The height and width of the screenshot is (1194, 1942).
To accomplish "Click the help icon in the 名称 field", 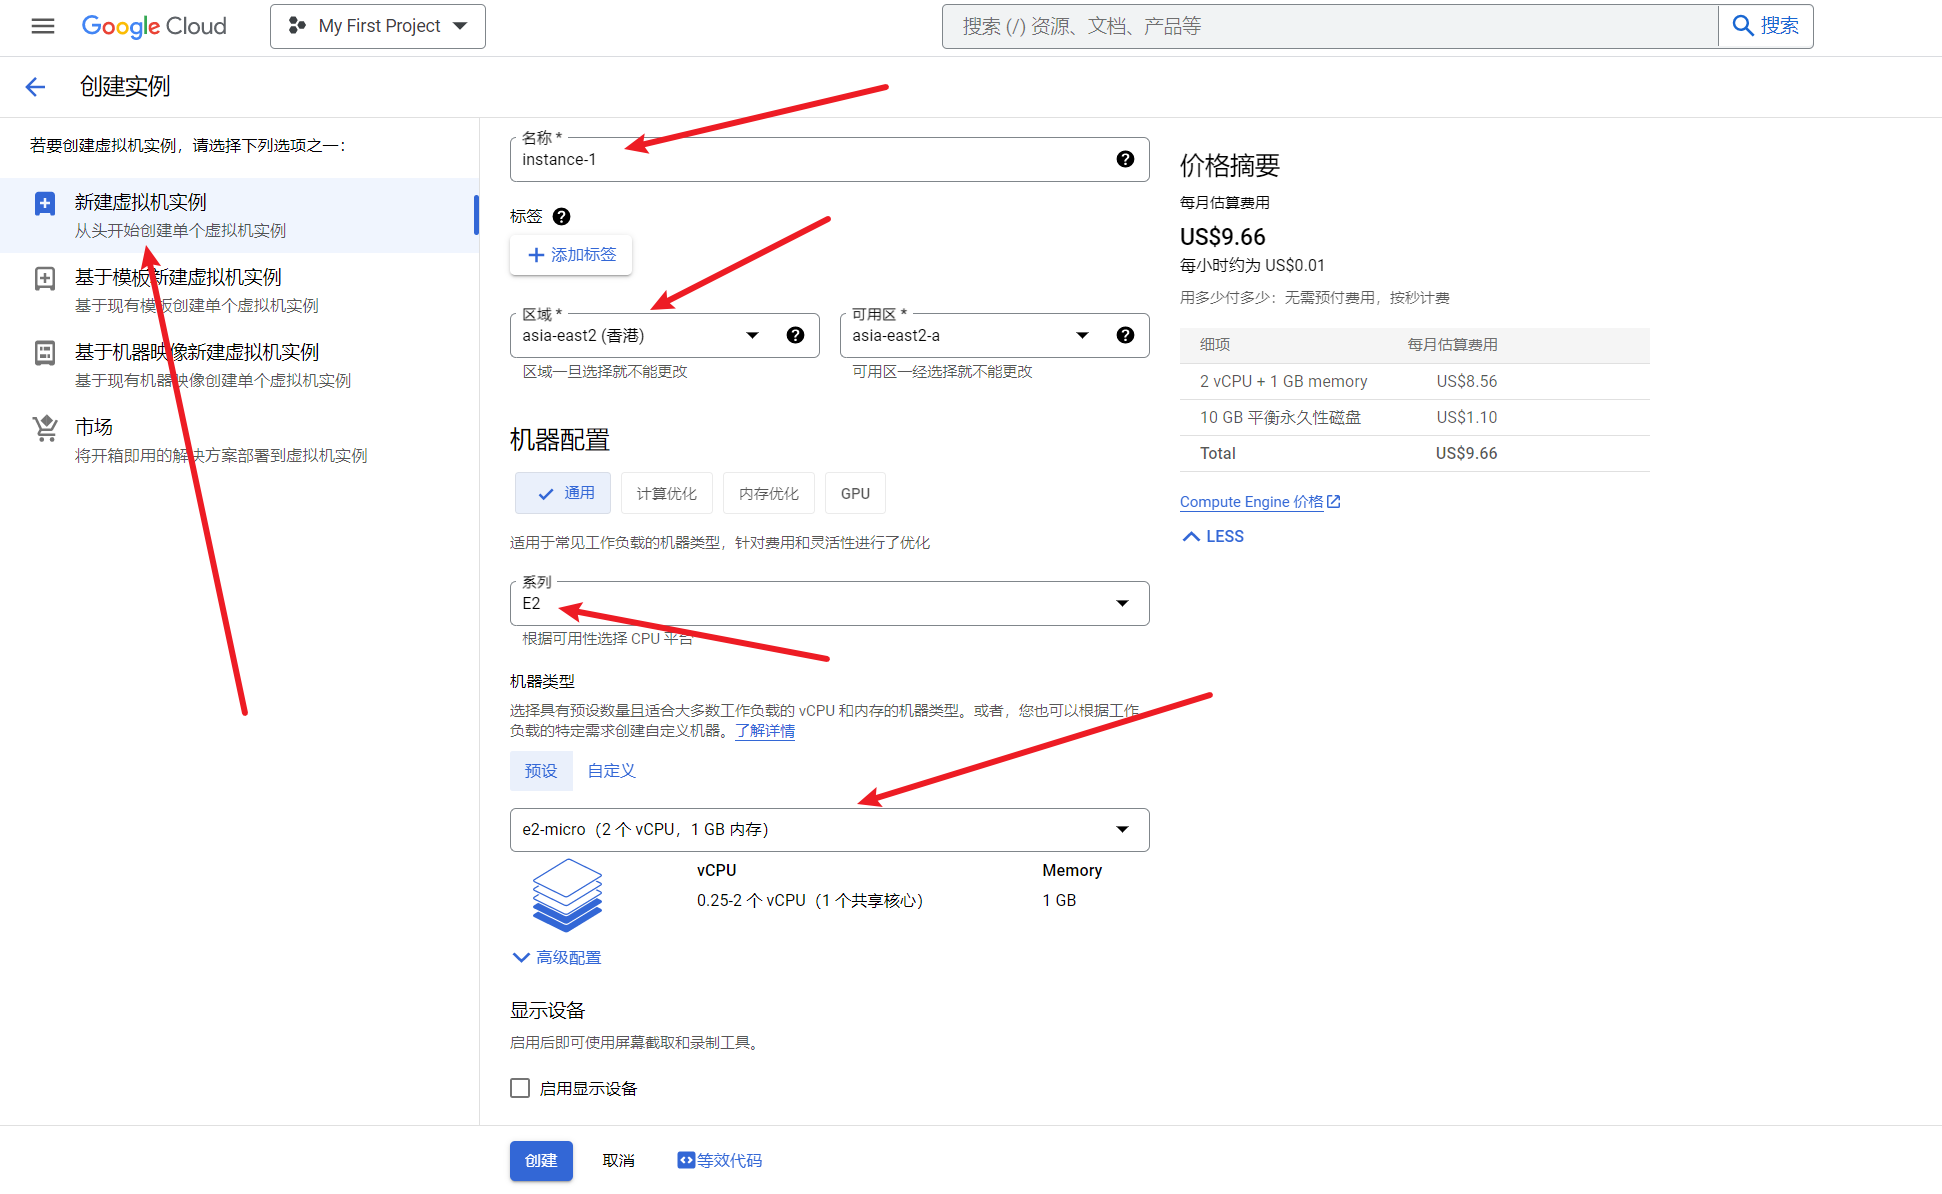I will [x=1125, y=160].
